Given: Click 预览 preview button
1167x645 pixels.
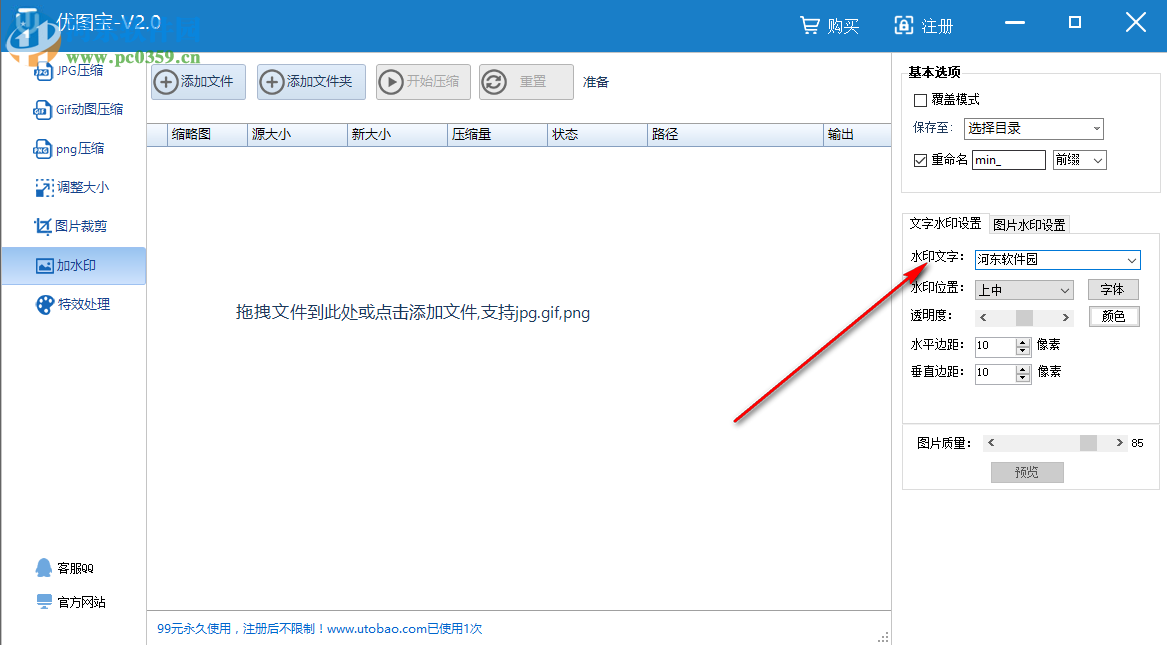Looking at the screenshot, I should click(1027, 472).
